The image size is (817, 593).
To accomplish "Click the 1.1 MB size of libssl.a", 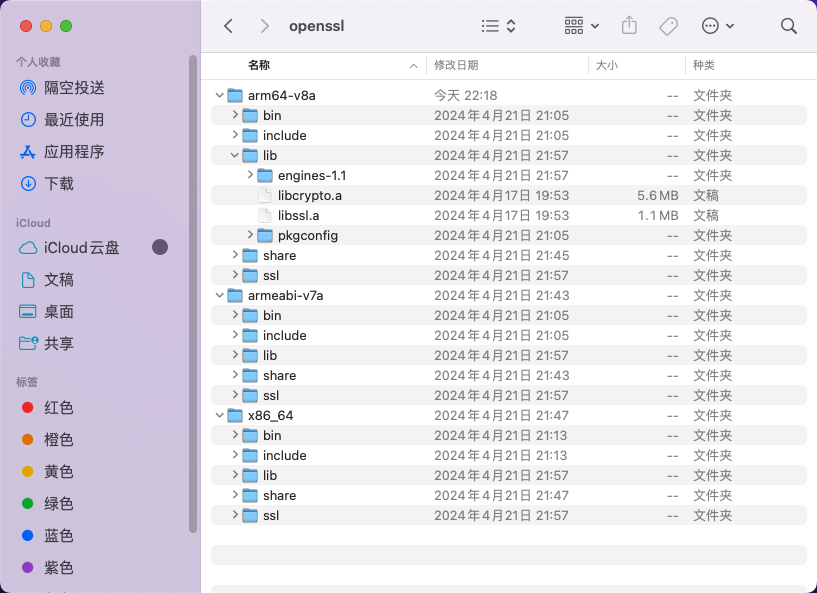I will [658, 215].
